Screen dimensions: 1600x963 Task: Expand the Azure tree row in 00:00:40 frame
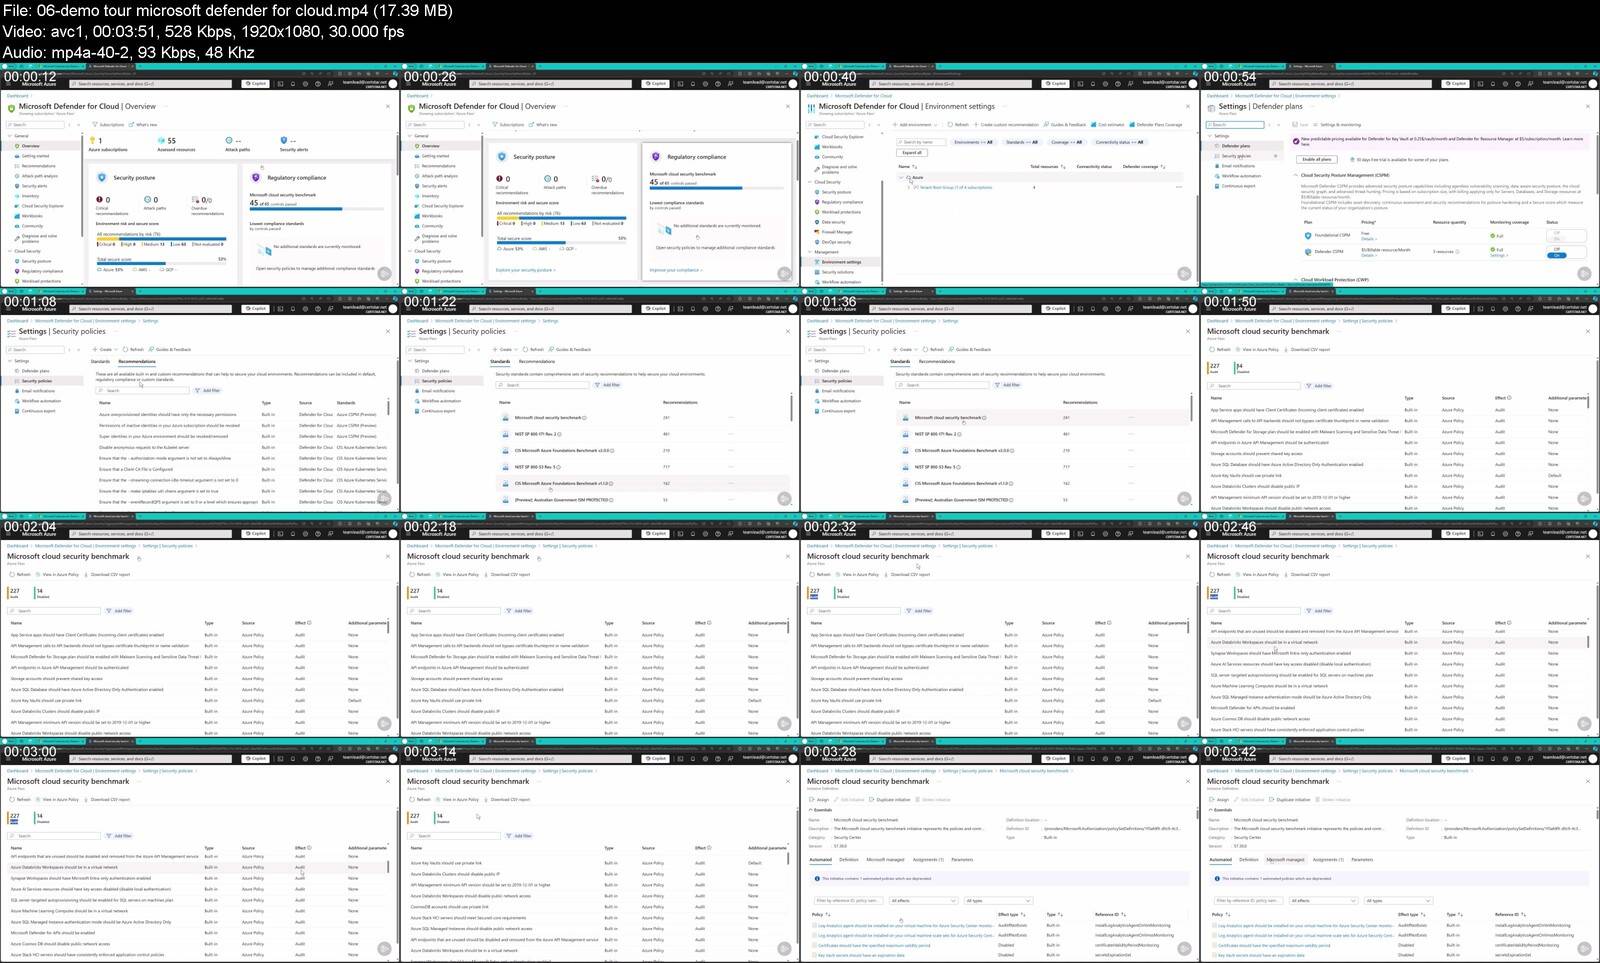coord(903,178)
